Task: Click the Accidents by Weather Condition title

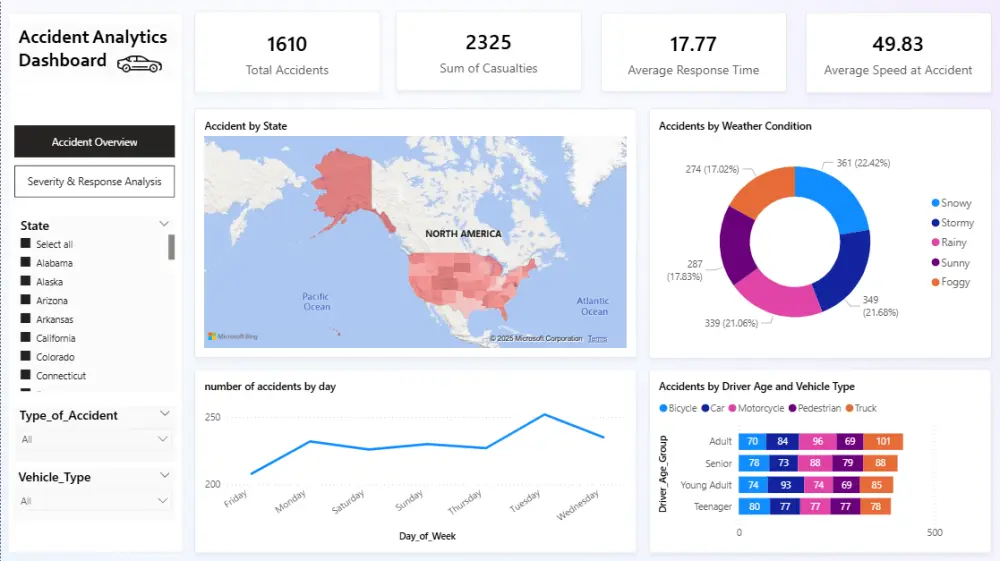Action: (735, 126)
